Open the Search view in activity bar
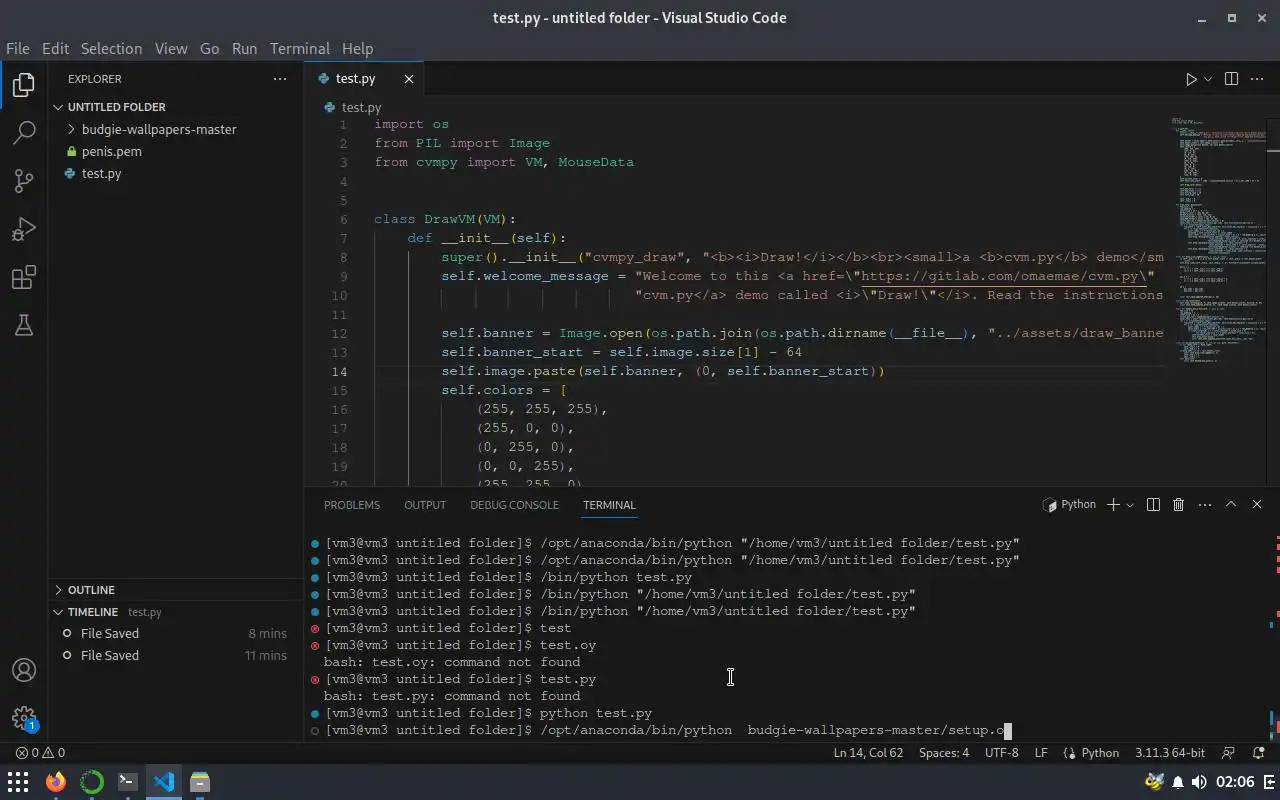The height and width of the screenshot is (800, 1280). coord(24,132)
